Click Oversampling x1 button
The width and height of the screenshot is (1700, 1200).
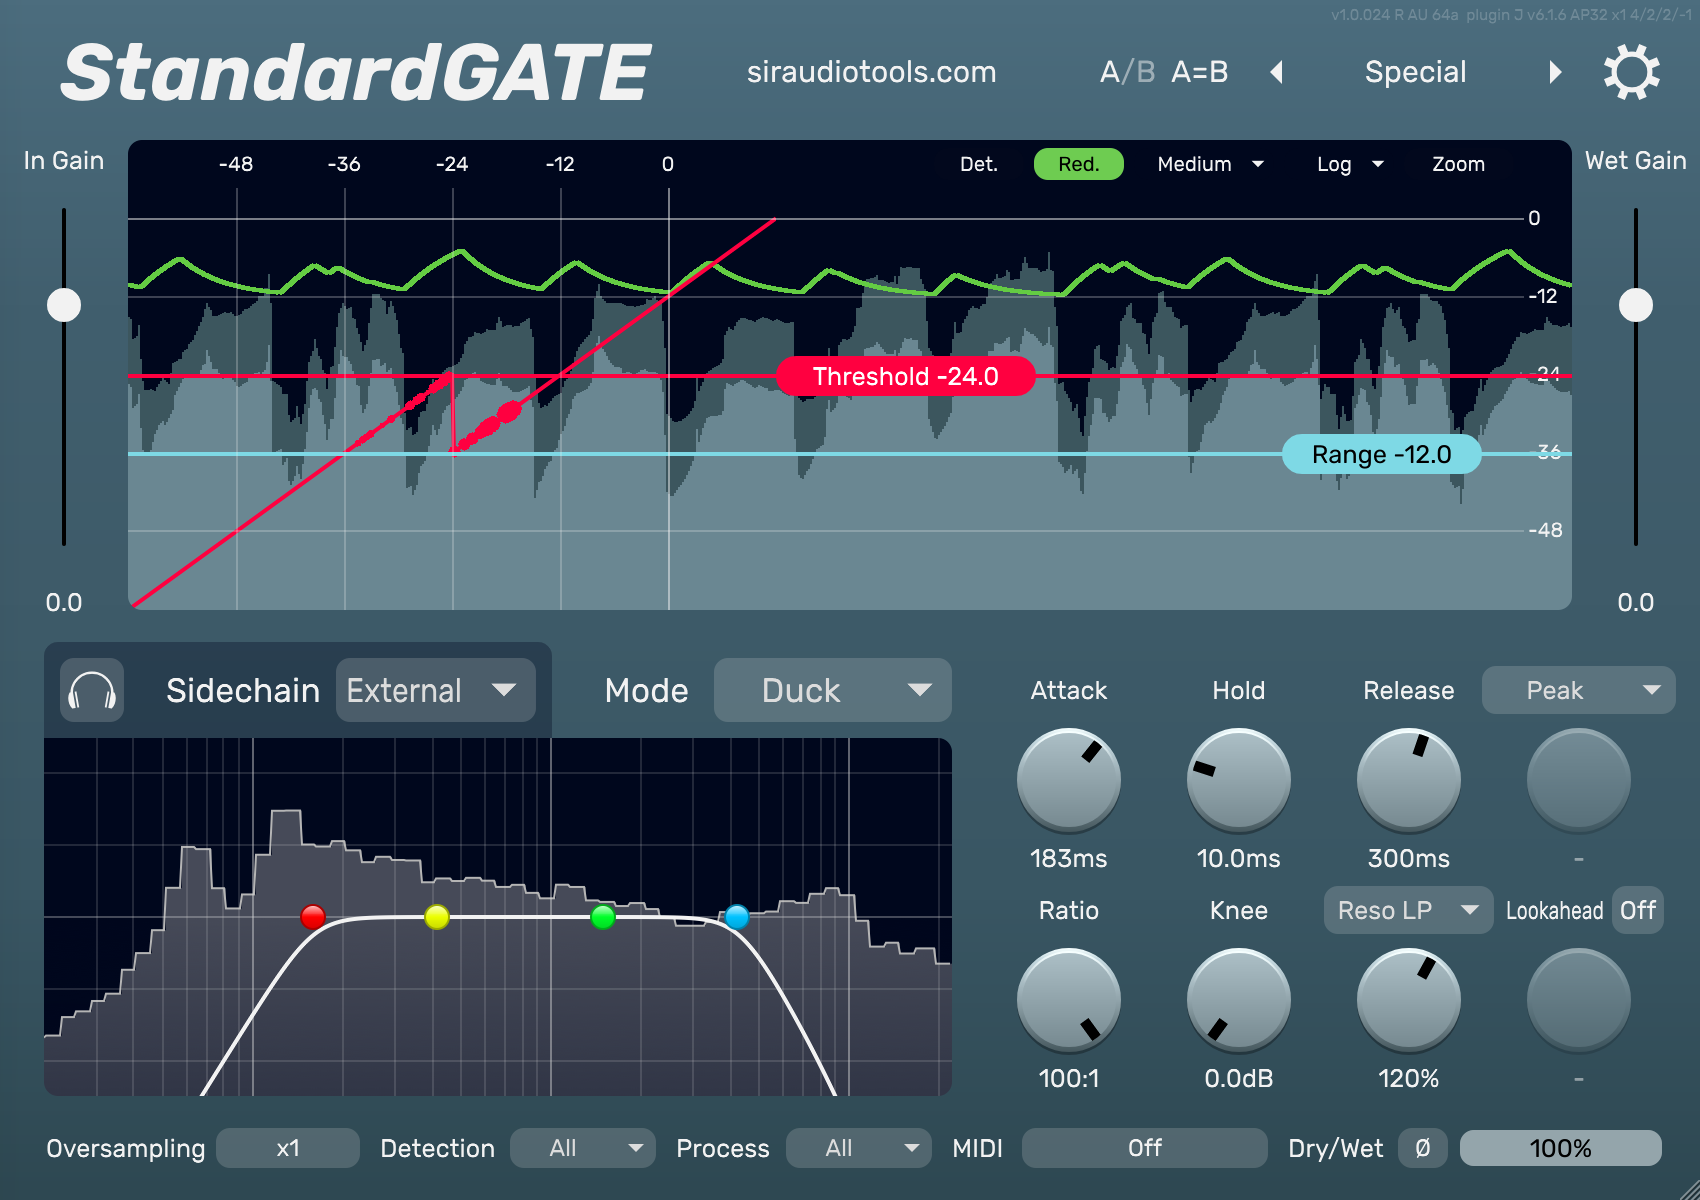coord(288,1148)
